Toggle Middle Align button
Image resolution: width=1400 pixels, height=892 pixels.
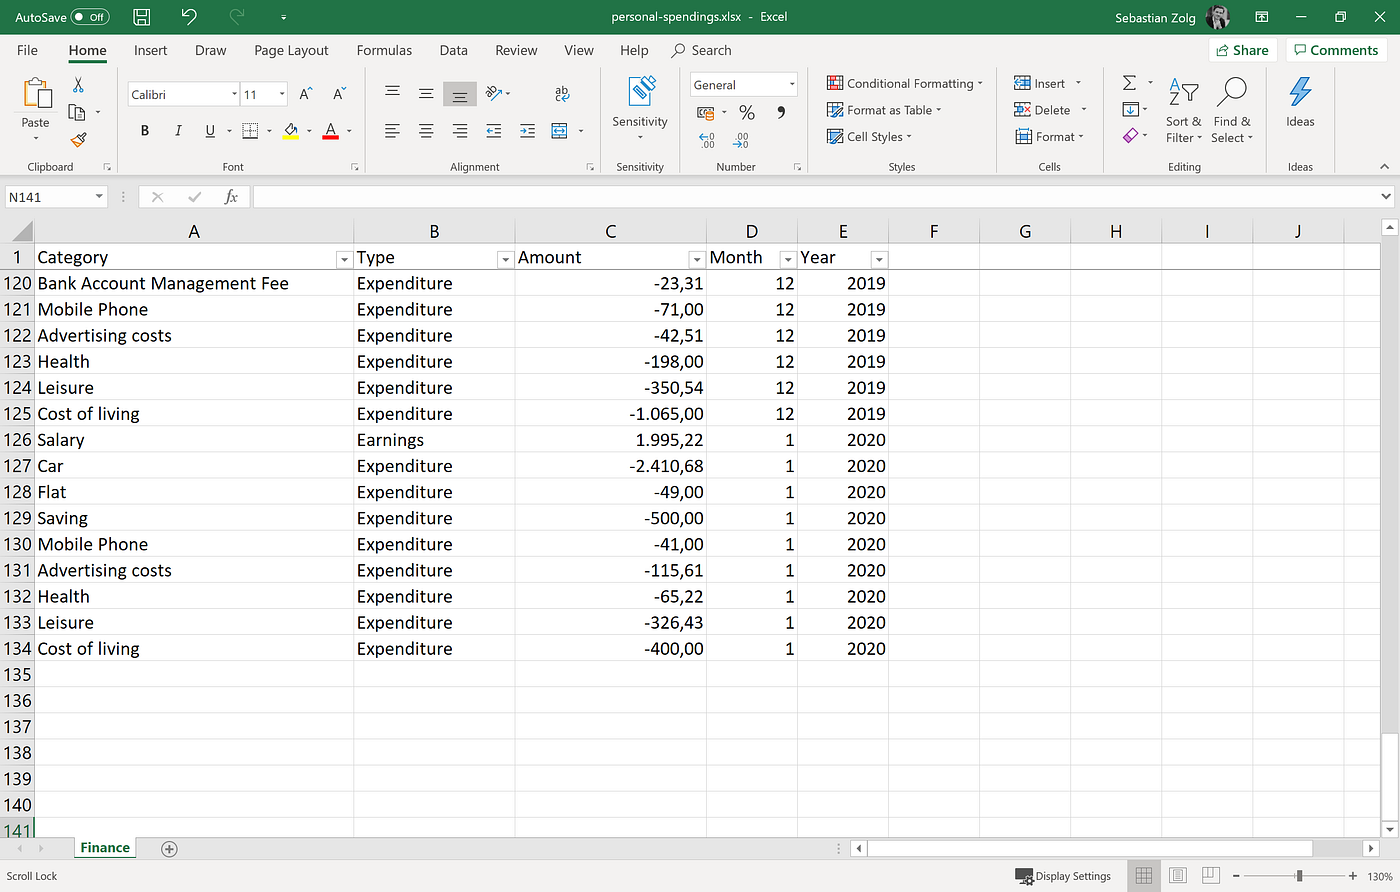[x=426, y=94]
